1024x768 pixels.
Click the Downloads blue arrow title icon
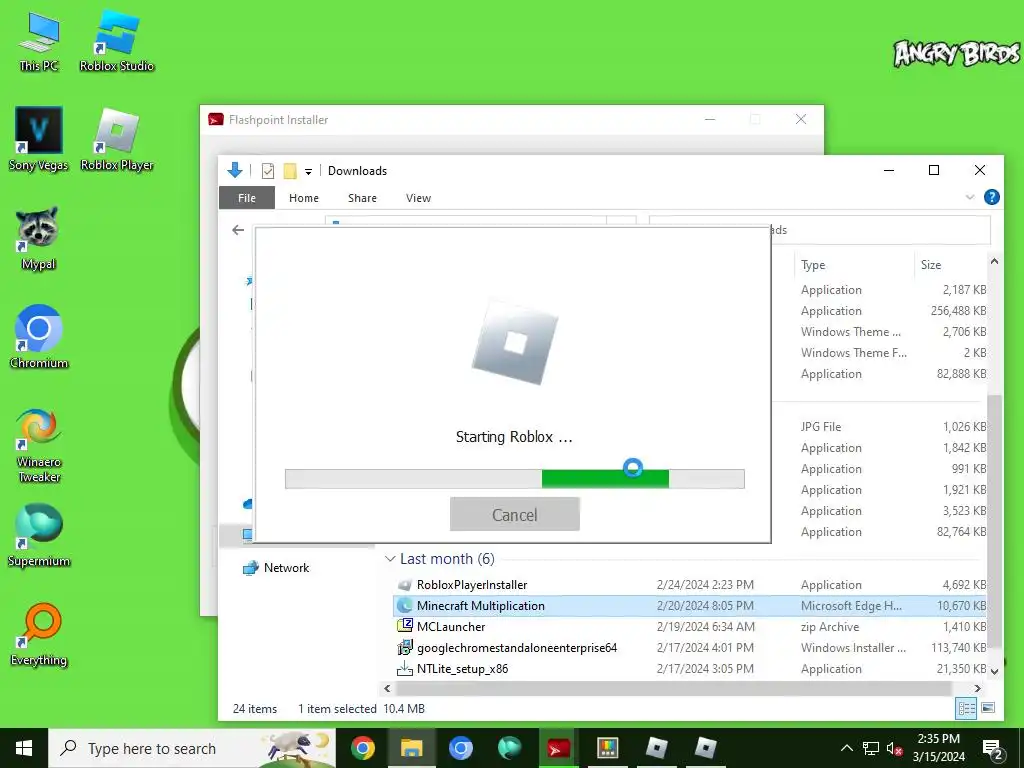[234, 170]
